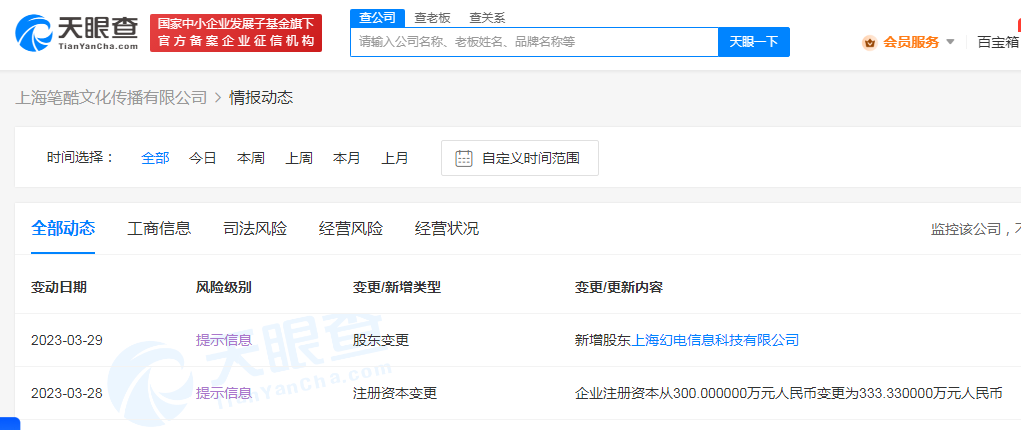The image size is (1021, 430).
Task: Select the 查老板 search tab
Action: pyautogui.click(x=432, y=18)
